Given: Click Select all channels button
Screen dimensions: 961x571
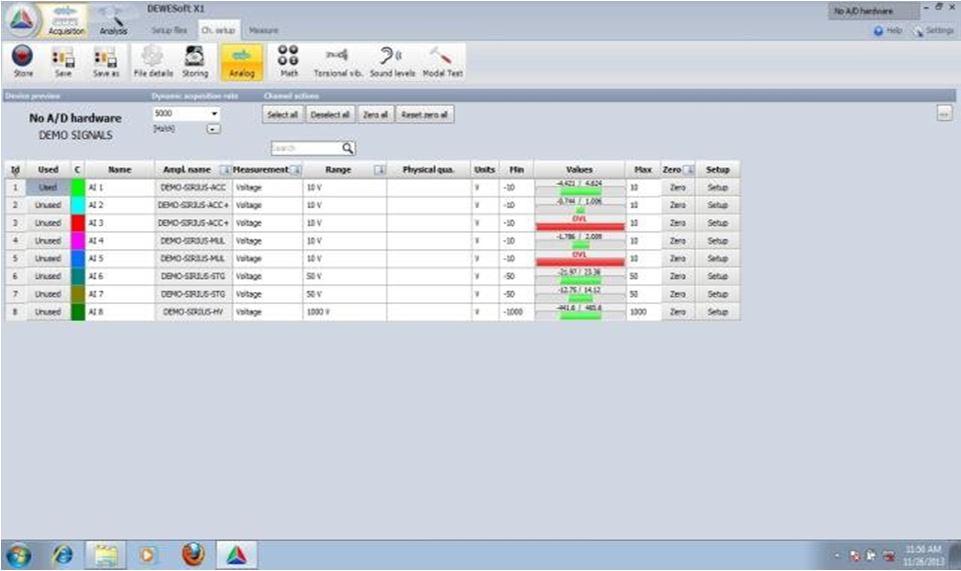Looking at the screenshot, I should tap(283, 115).
